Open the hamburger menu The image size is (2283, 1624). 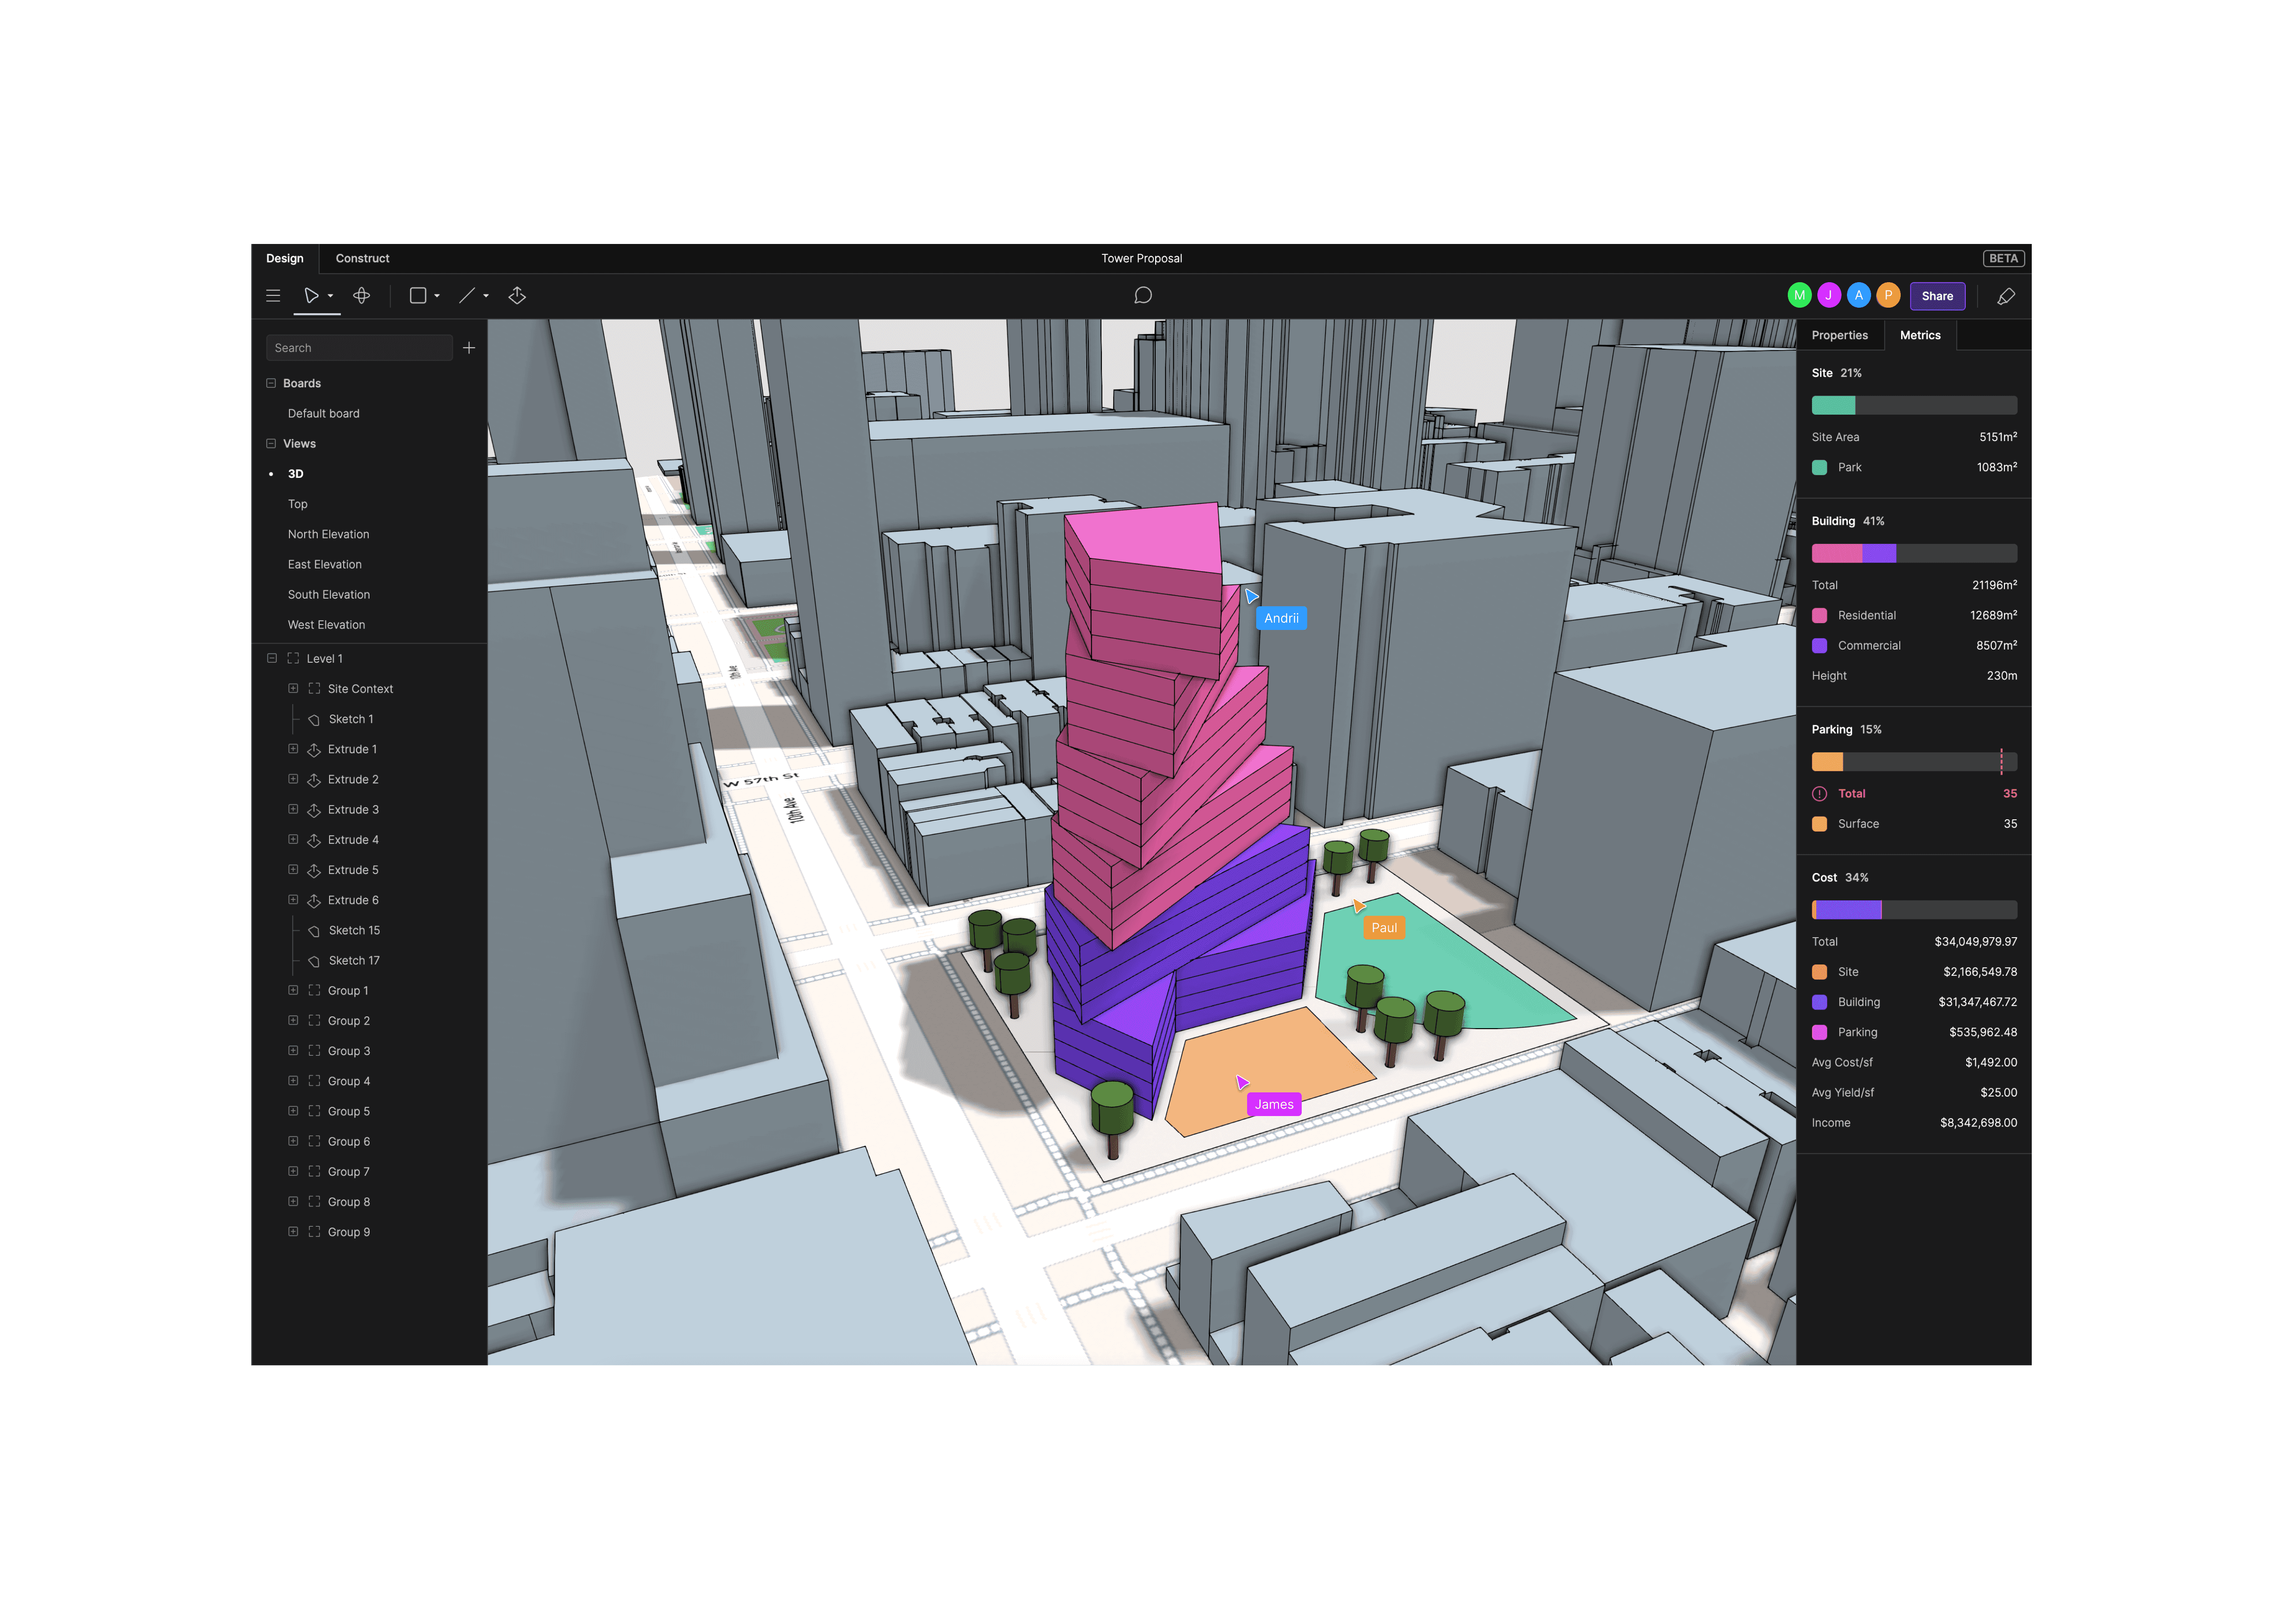pos(273,296)
